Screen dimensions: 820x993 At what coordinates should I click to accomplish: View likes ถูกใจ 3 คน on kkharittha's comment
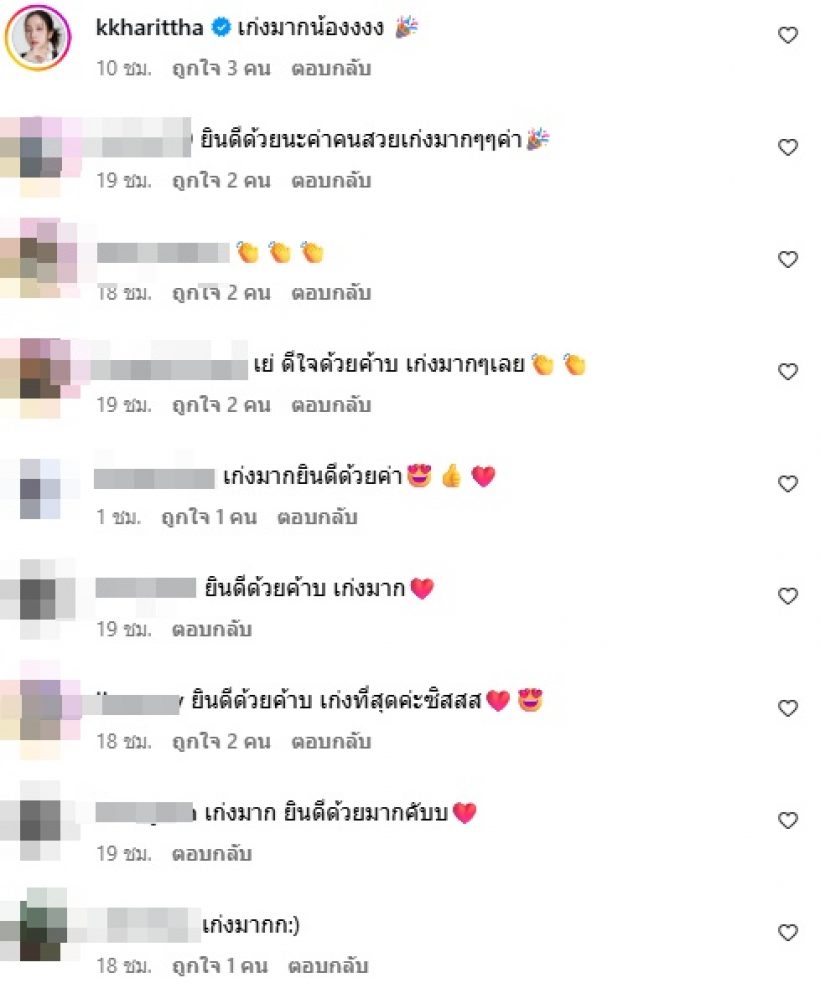tap(222, 68)
